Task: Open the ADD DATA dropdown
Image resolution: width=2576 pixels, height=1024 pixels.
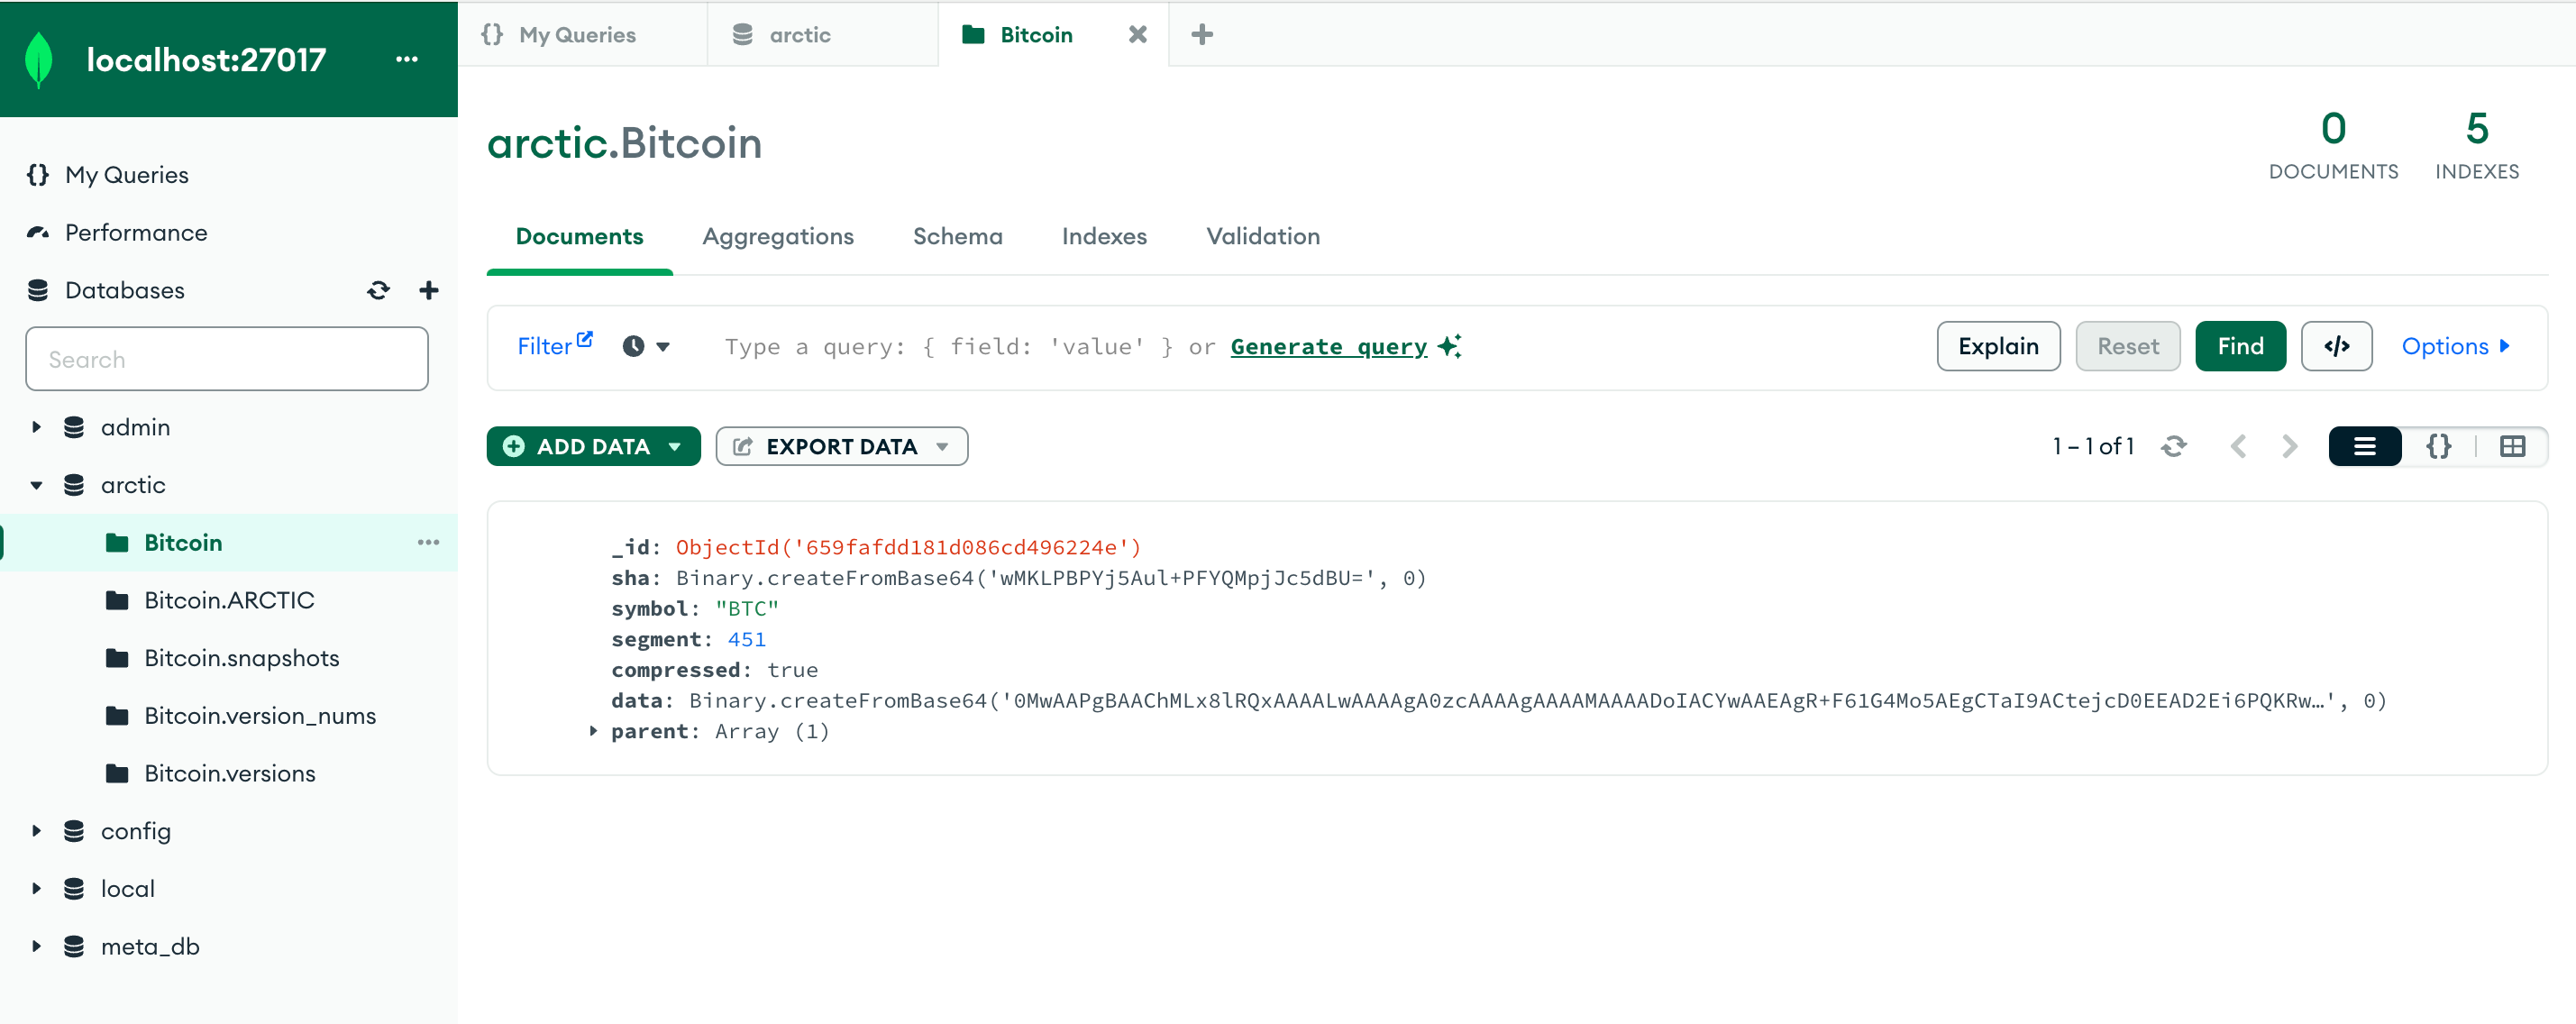Action: click(x=593, y=446)
